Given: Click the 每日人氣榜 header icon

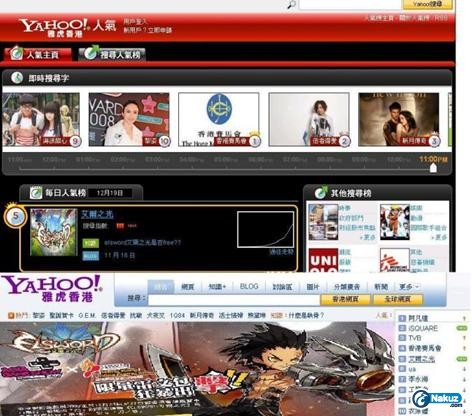Looking at the screenshot, I should click(x=35, y=192).
